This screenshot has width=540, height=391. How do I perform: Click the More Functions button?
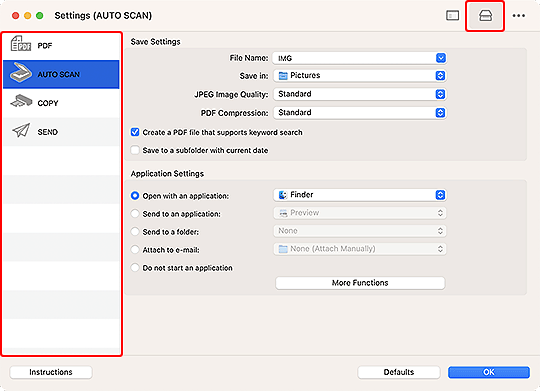pos(360,283)
